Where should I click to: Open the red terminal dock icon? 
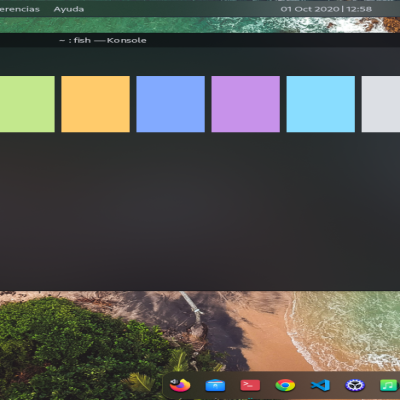250,386
